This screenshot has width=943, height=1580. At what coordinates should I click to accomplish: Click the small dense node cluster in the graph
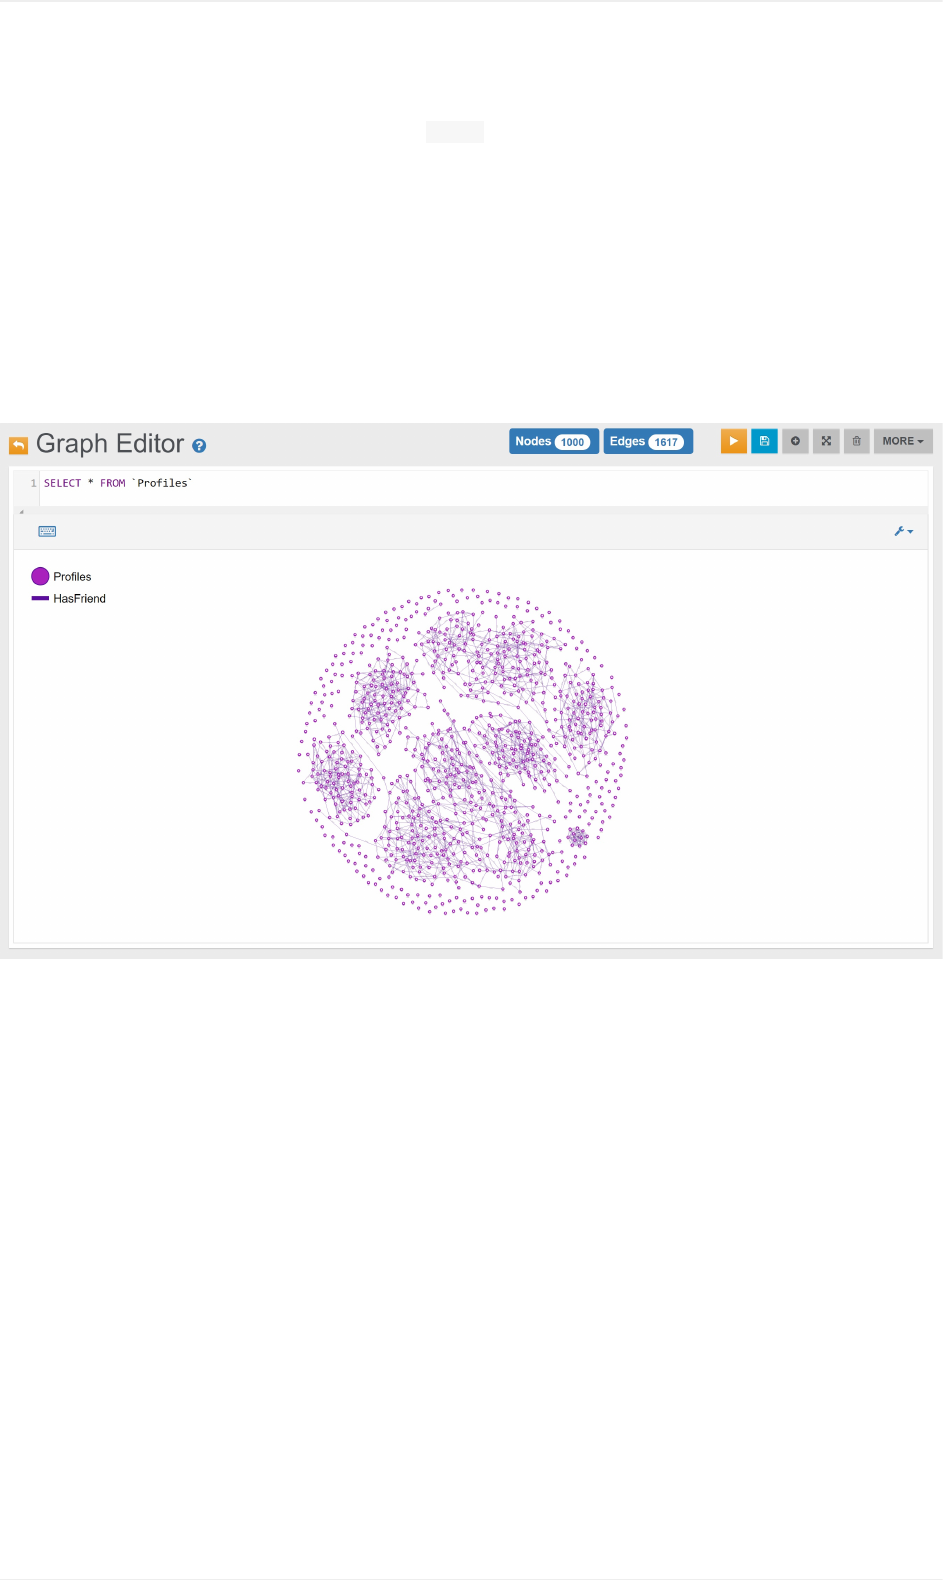tap(577, 836)
